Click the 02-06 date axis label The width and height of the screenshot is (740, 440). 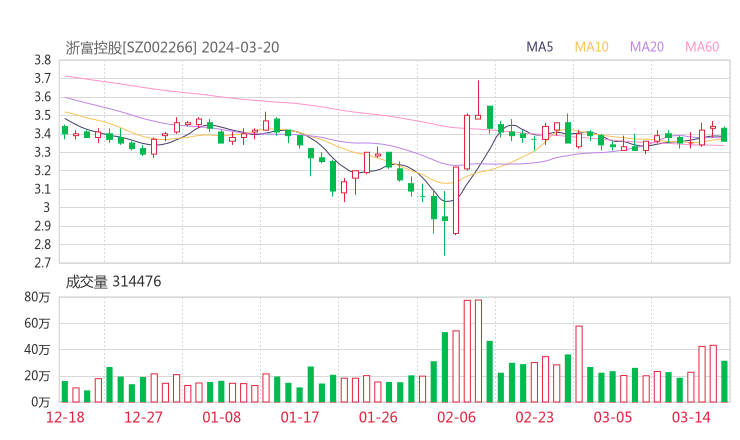[456, 417]
